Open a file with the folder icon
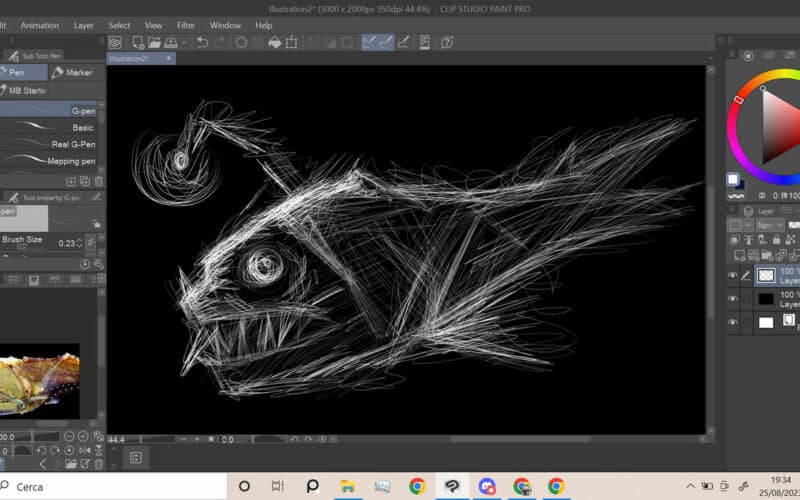The width and height of the screenshot is (800, 500). click(155, 42)
